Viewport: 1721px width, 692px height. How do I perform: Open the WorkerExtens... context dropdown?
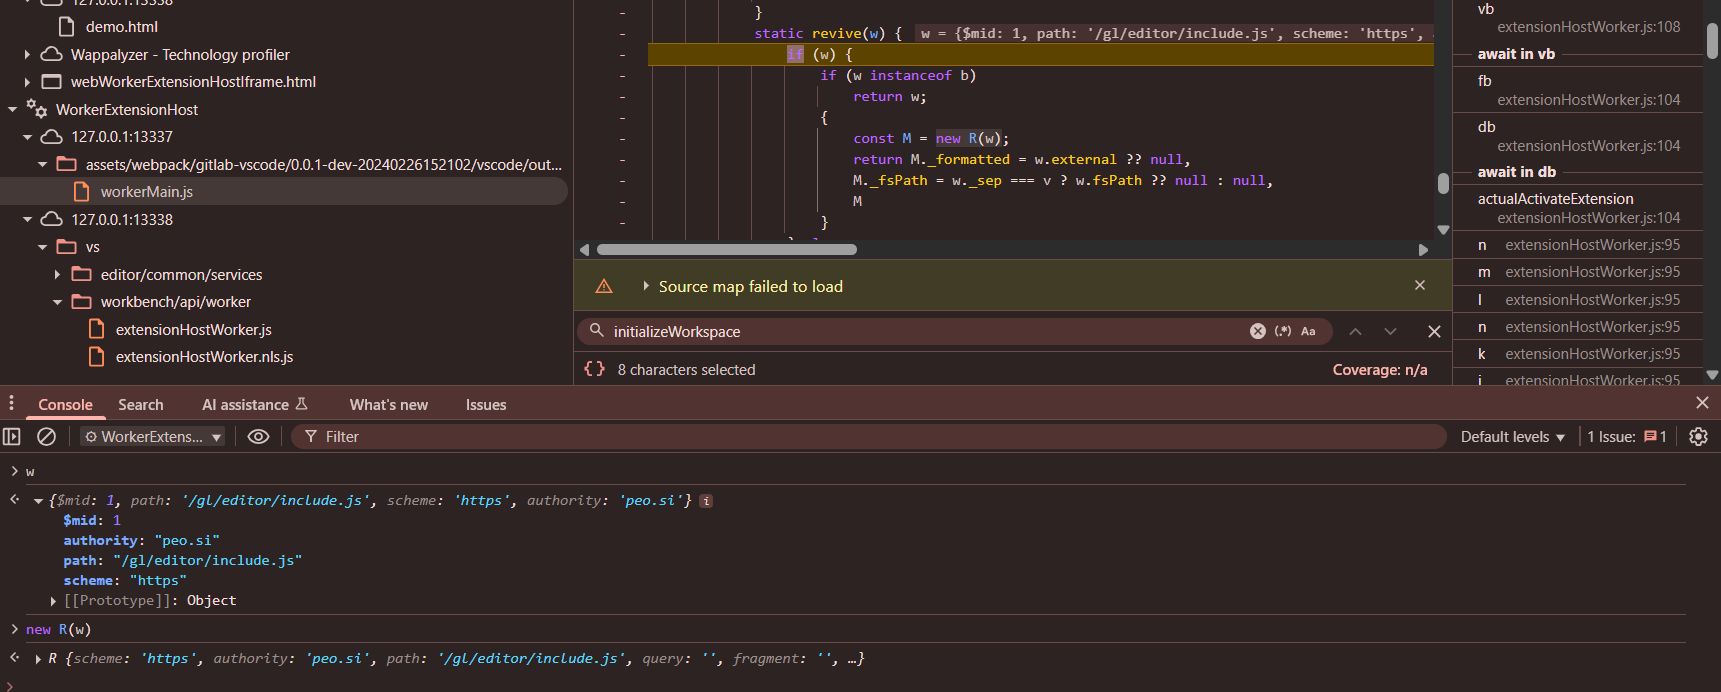(x=153, y=436)
